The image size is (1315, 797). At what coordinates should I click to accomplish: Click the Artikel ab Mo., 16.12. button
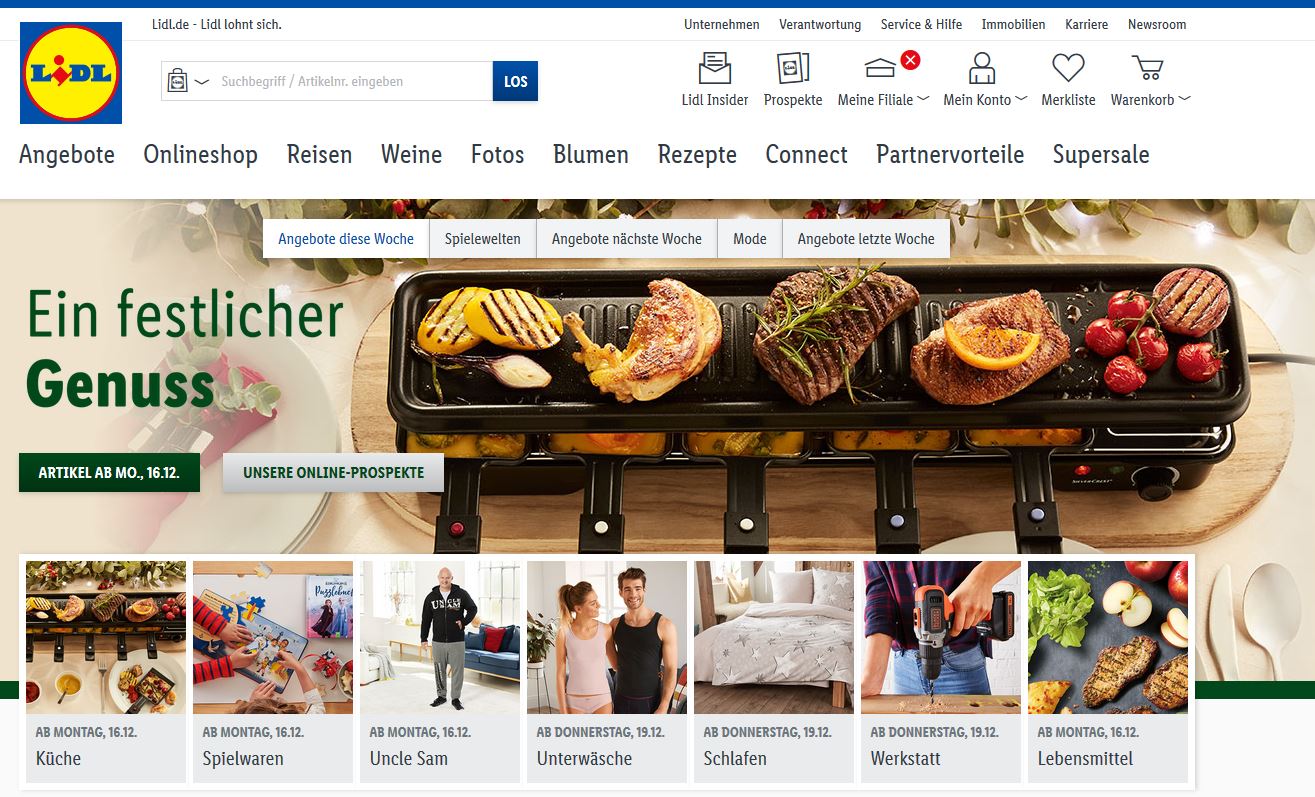pyautogui.click(x=109, y=472)
